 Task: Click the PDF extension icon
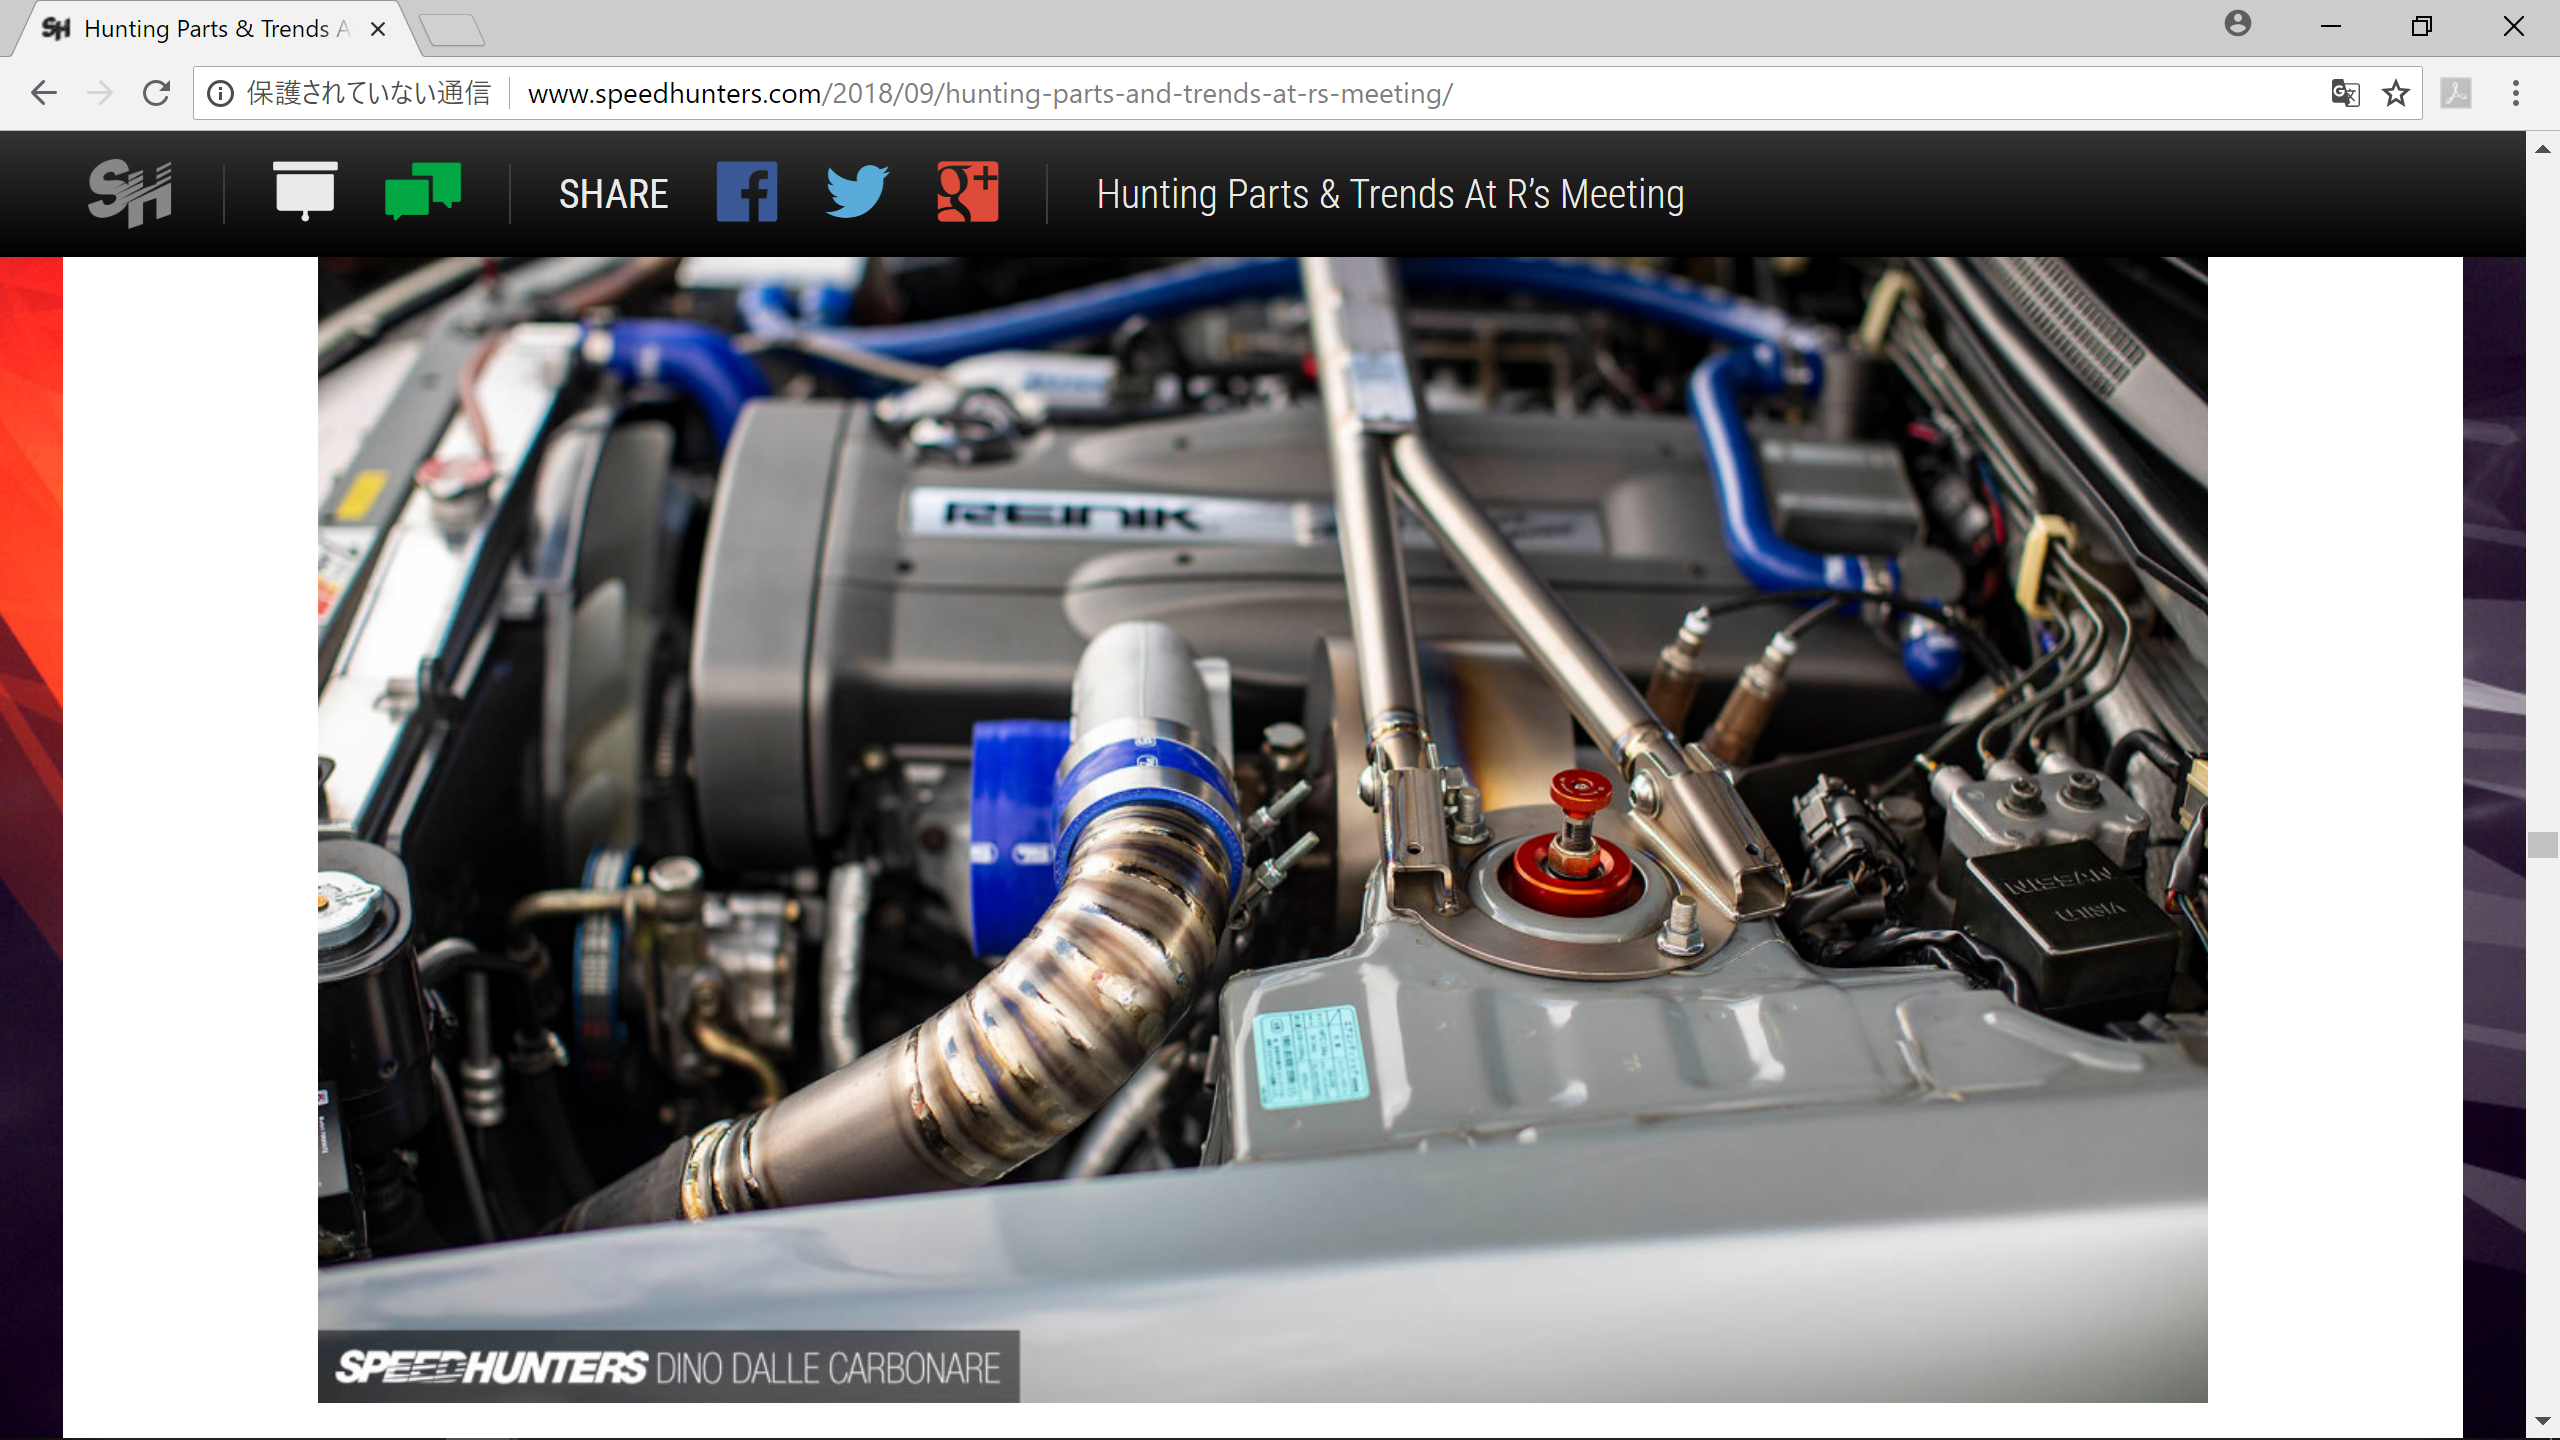click(2456, 93)
